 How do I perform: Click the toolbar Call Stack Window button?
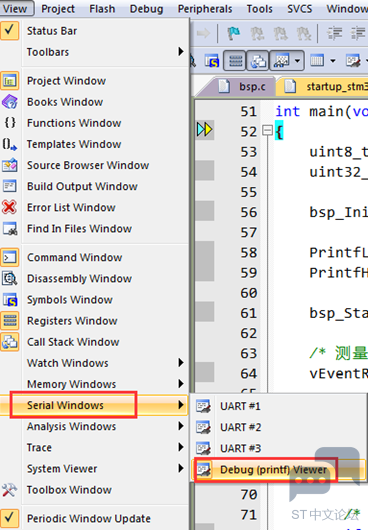(x=258, y=61)
